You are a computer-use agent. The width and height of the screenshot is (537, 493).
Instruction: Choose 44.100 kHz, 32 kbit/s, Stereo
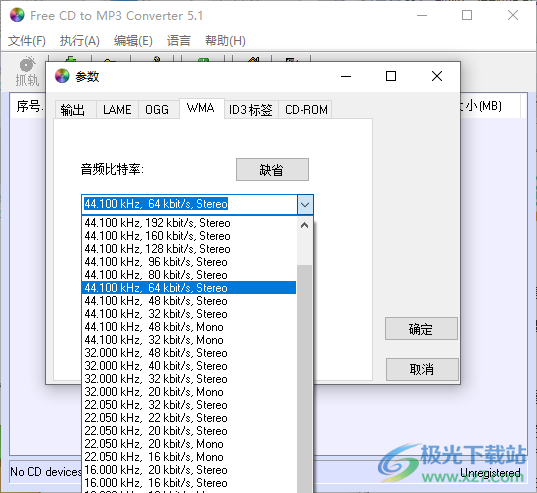click(189, 314)
